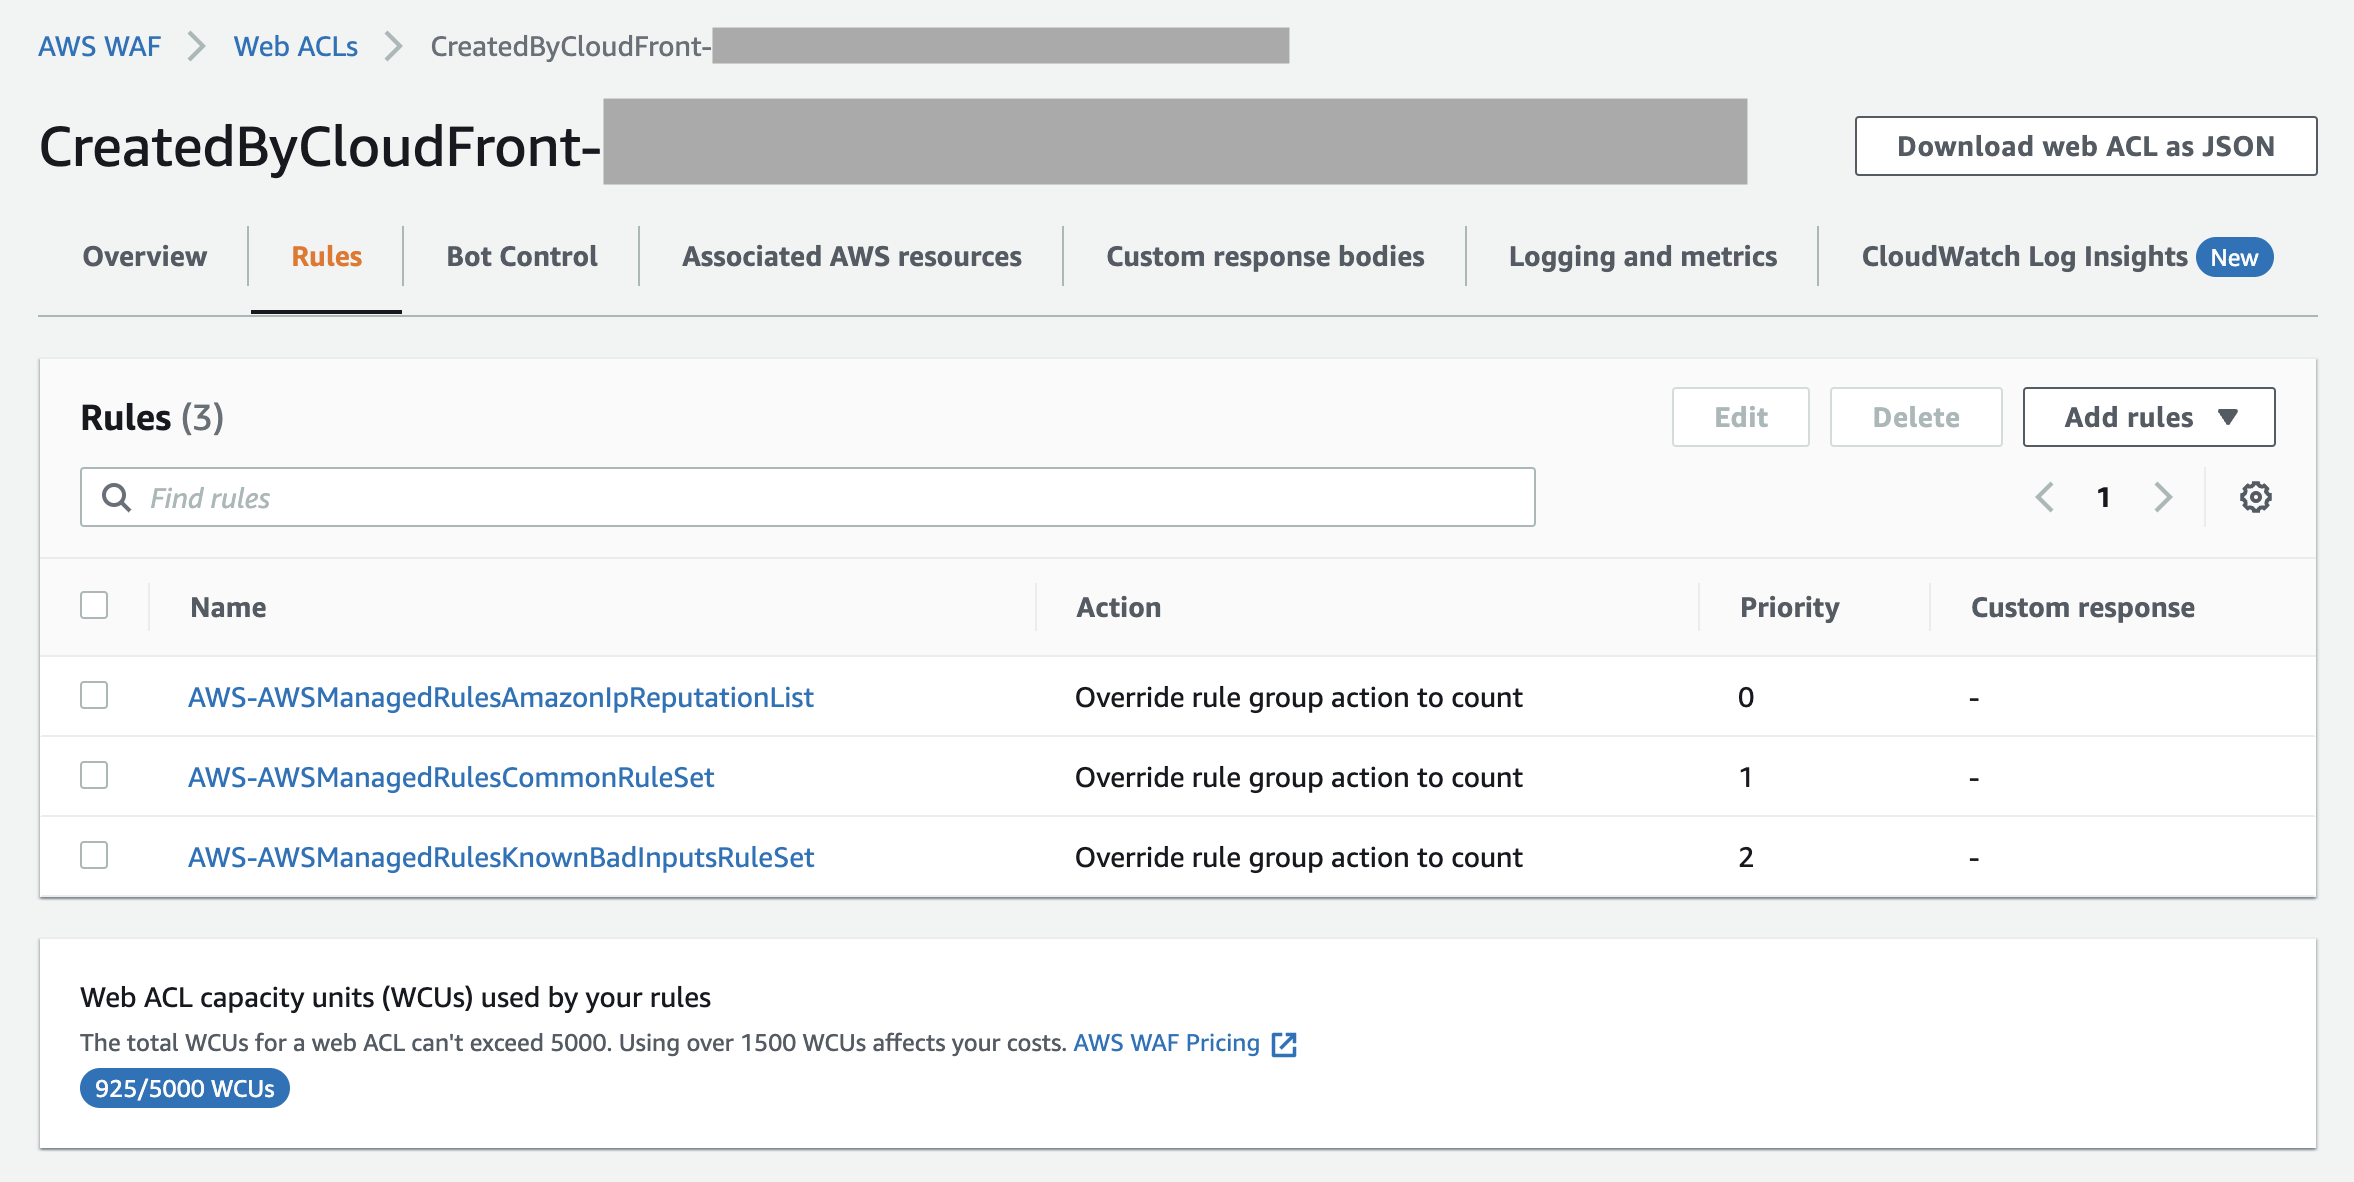Click the Edit button
Screen dimensions: 2354x1182
pos(1741,417)
